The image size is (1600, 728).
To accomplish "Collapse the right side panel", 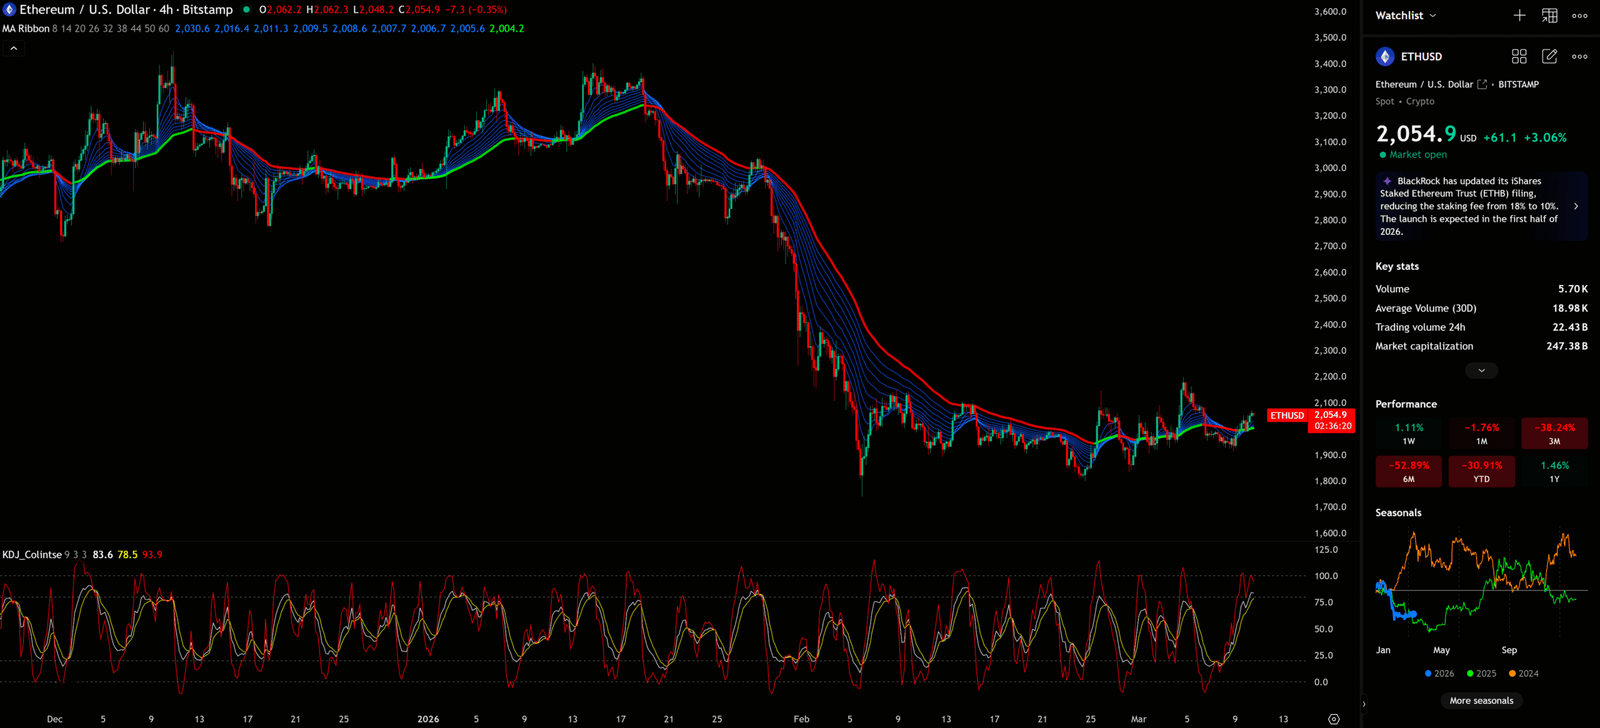I will (1364, 704).
